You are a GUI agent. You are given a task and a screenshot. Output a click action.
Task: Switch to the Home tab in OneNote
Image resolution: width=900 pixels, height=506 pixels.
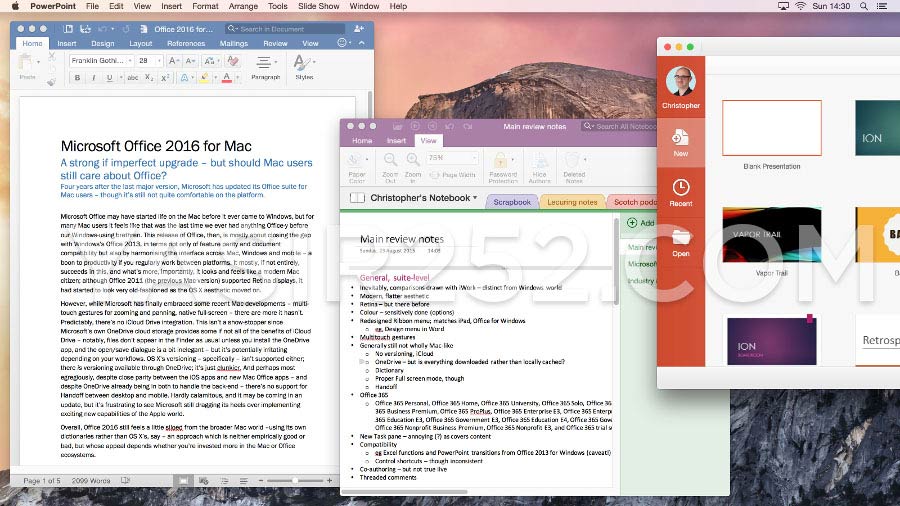point(362,141)
